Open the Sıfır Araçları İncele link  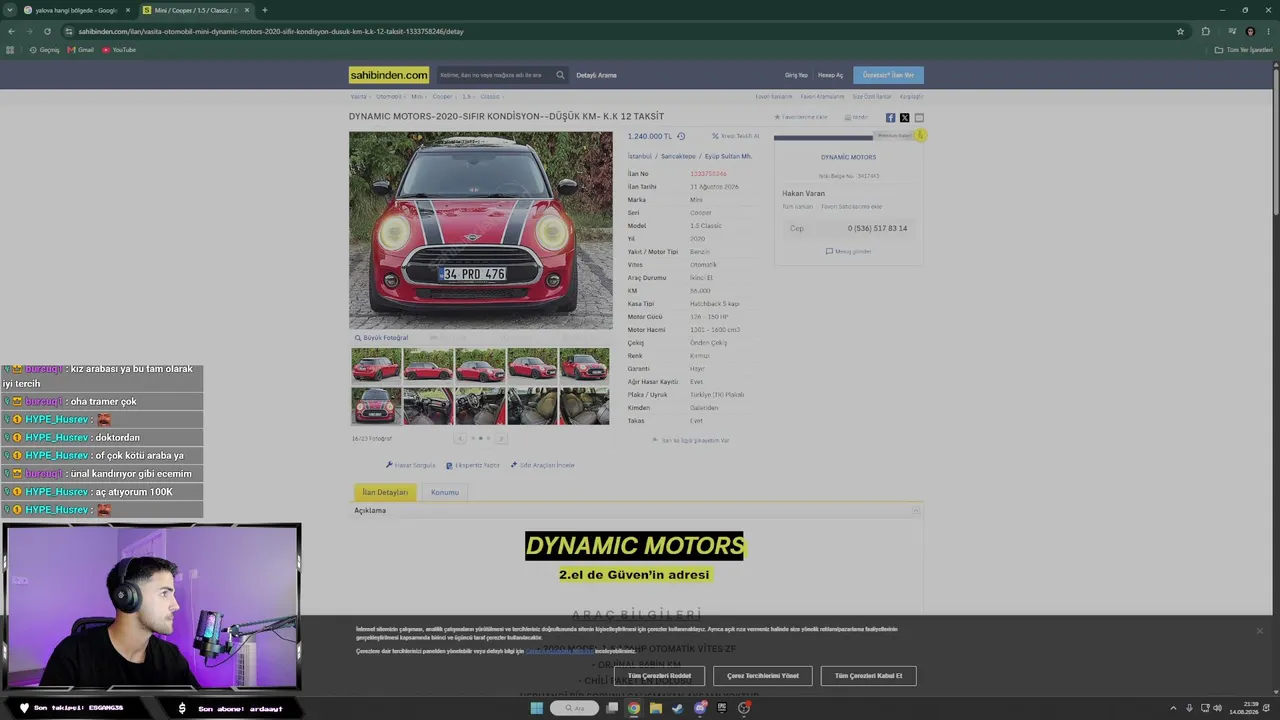tap(543, 465)
